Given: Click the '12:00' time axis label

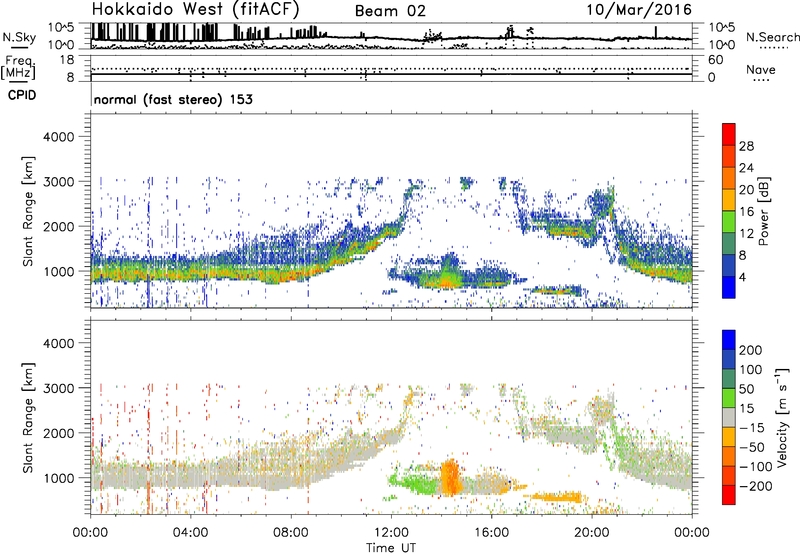Looking at the screenshot, I should [391, 533].
